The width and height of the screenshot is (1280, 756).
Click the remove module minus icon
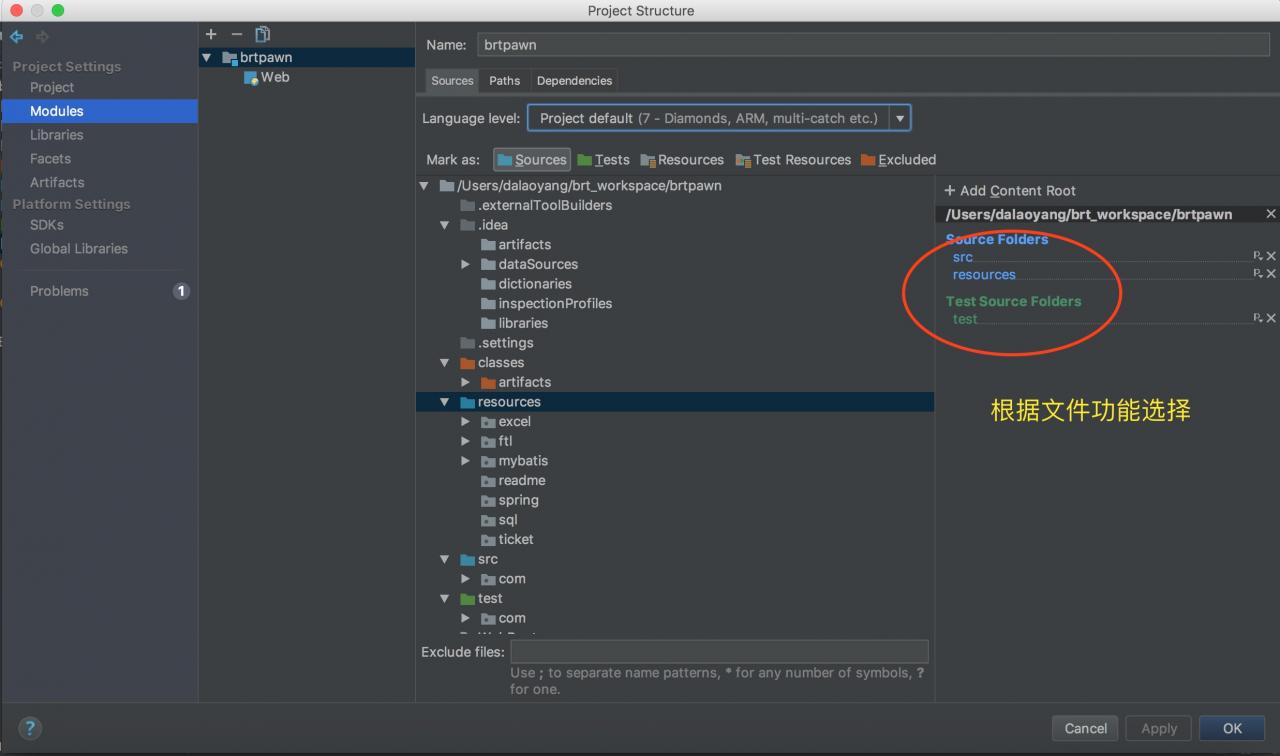pos(237,34)
